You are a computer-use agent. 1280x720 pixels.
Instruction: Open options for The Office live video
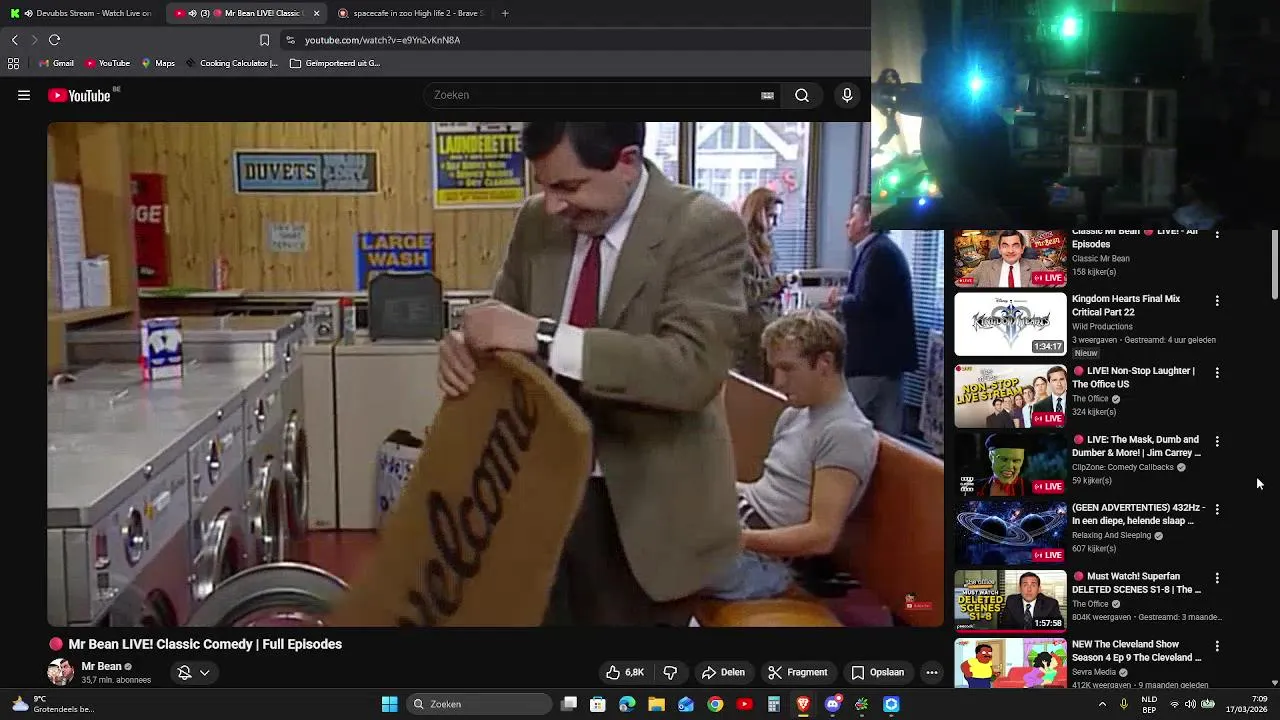pos(1217,372)
